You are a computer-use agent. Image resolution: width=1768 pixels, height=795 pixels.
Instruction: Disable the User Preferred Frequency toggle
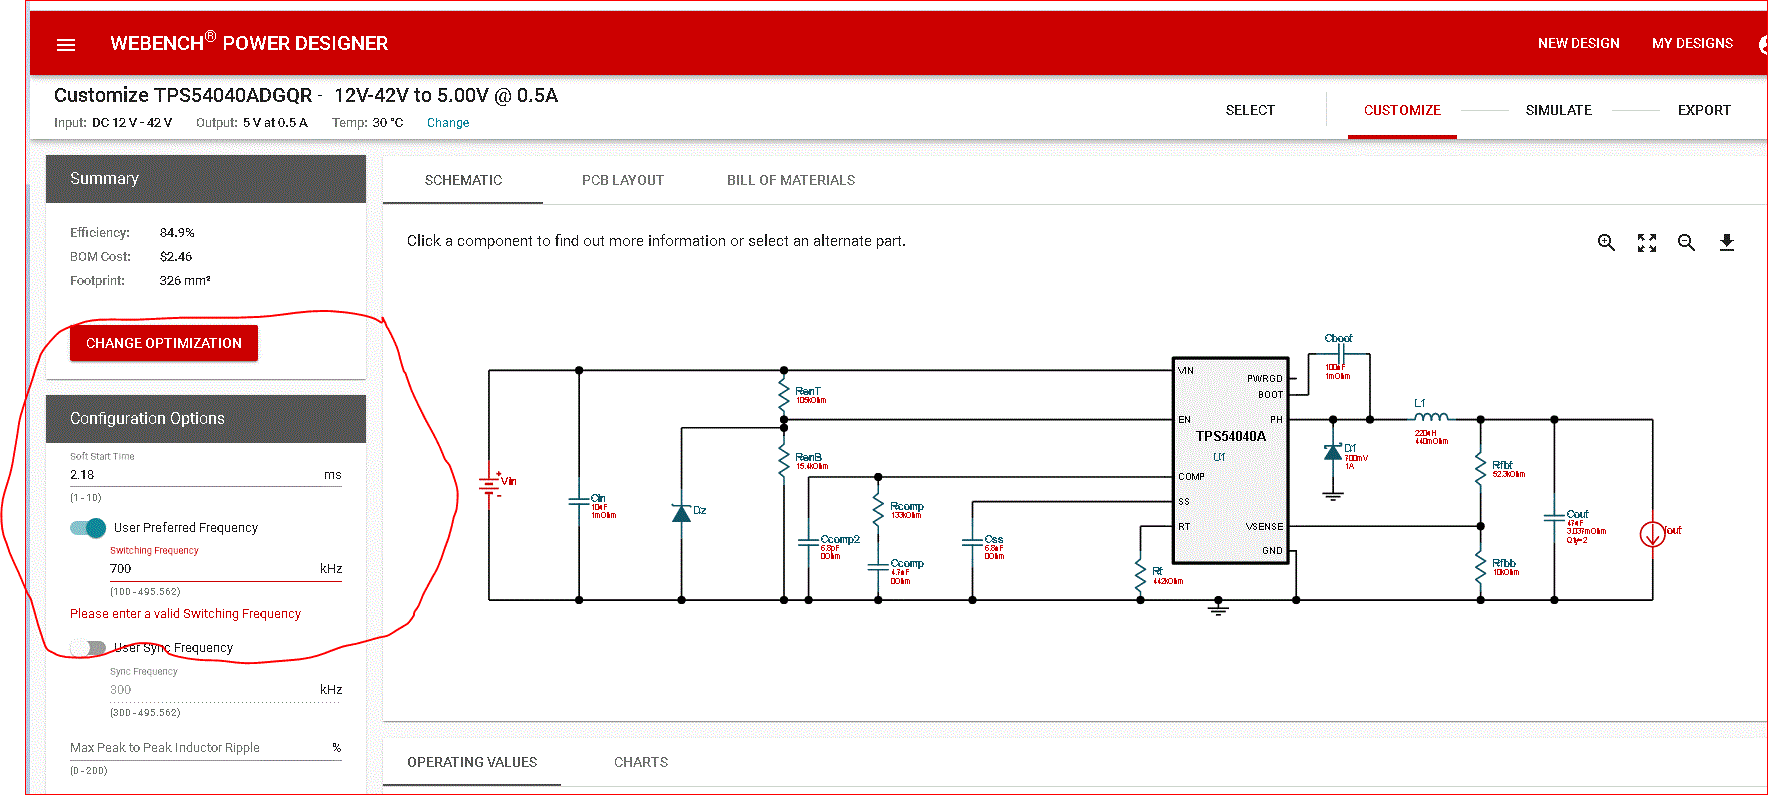(x=88, y=528)
